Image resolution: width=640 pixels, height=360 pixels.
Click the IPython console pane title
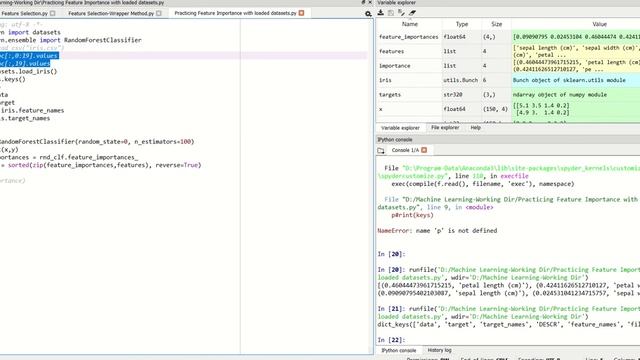point(395,140)
